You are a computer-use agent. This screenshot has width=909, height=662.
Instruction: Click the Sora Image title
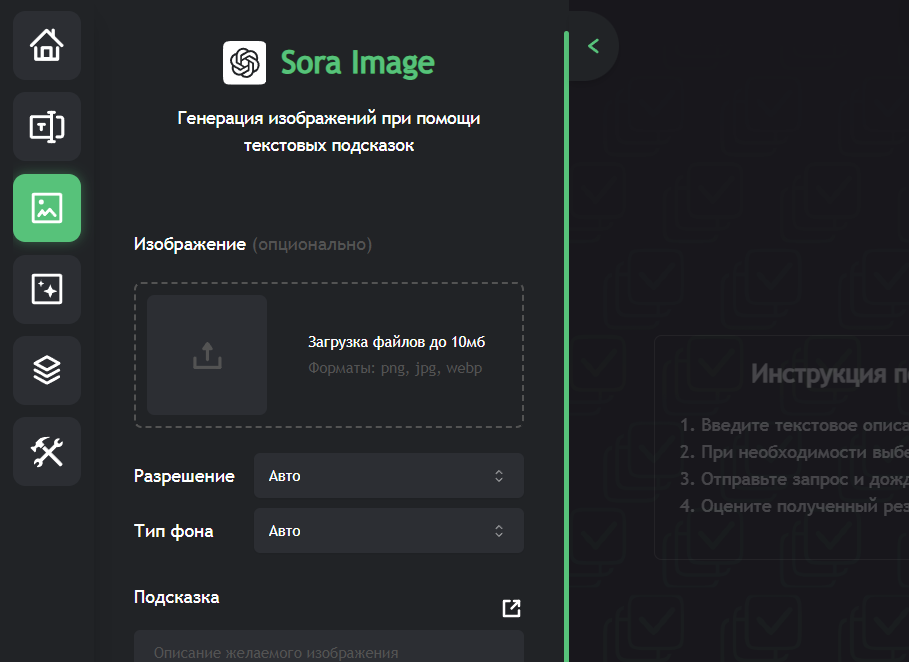pyautogui.click(x=358, y=63)
